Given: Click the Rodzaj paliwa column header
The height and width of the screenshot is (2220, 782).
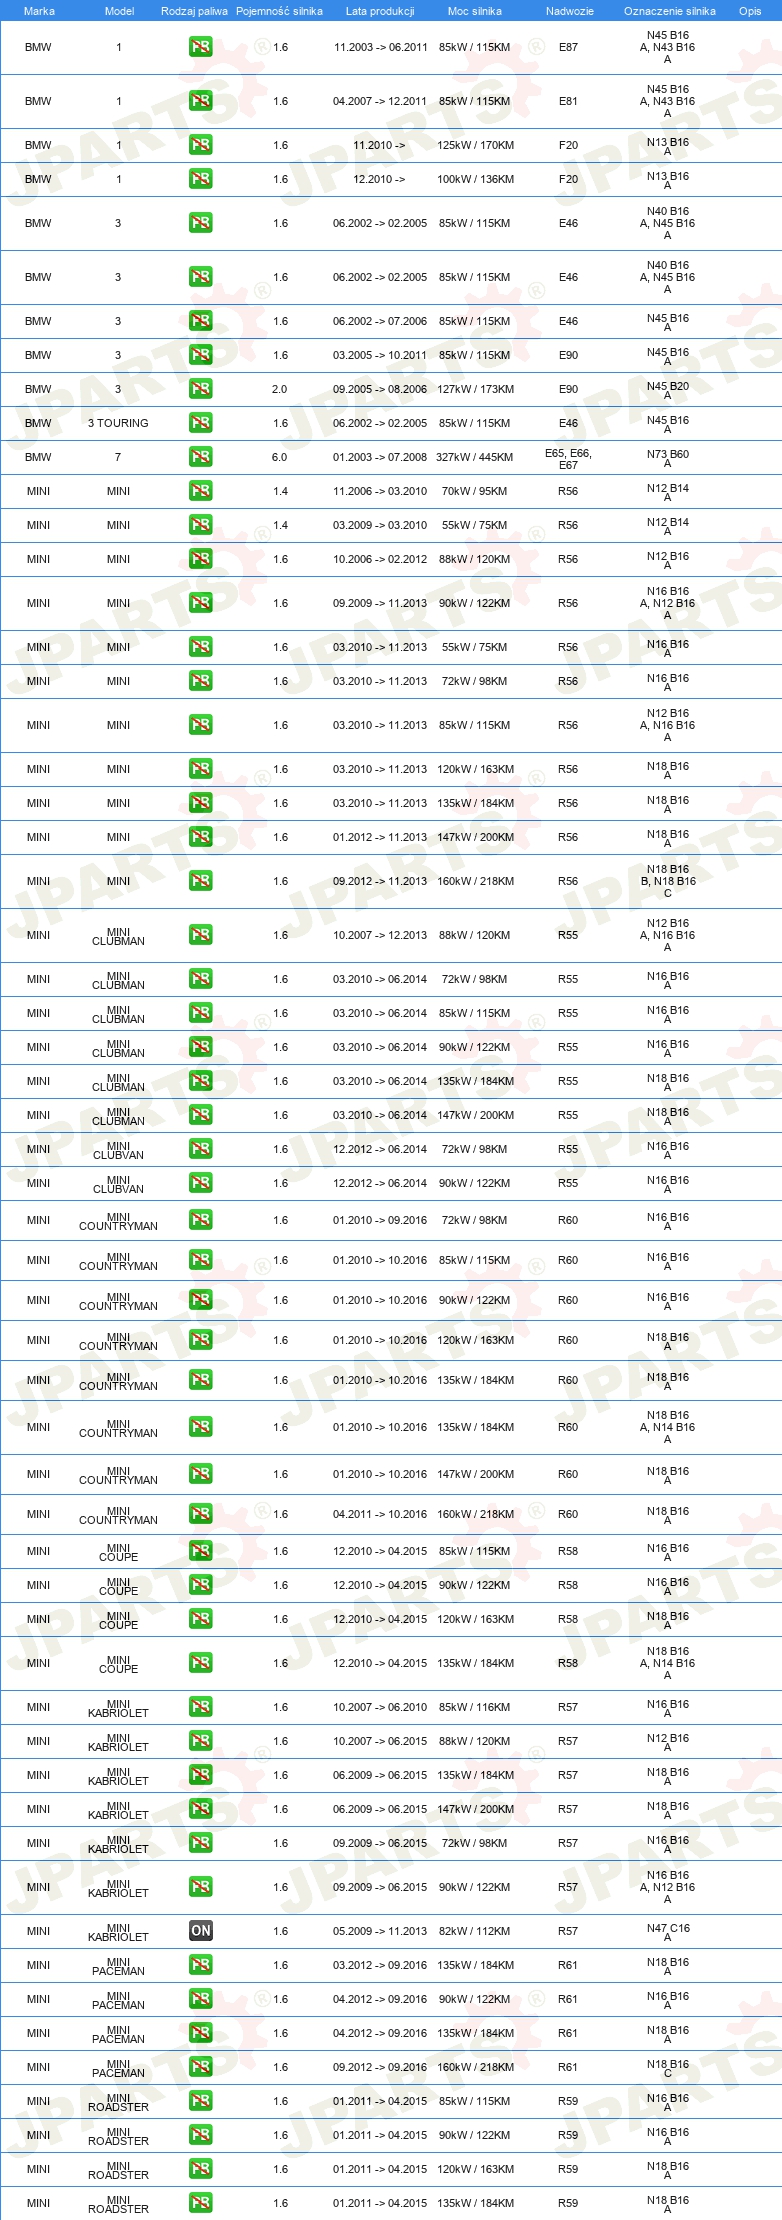Looking at the screenshot, I should 194,11.
